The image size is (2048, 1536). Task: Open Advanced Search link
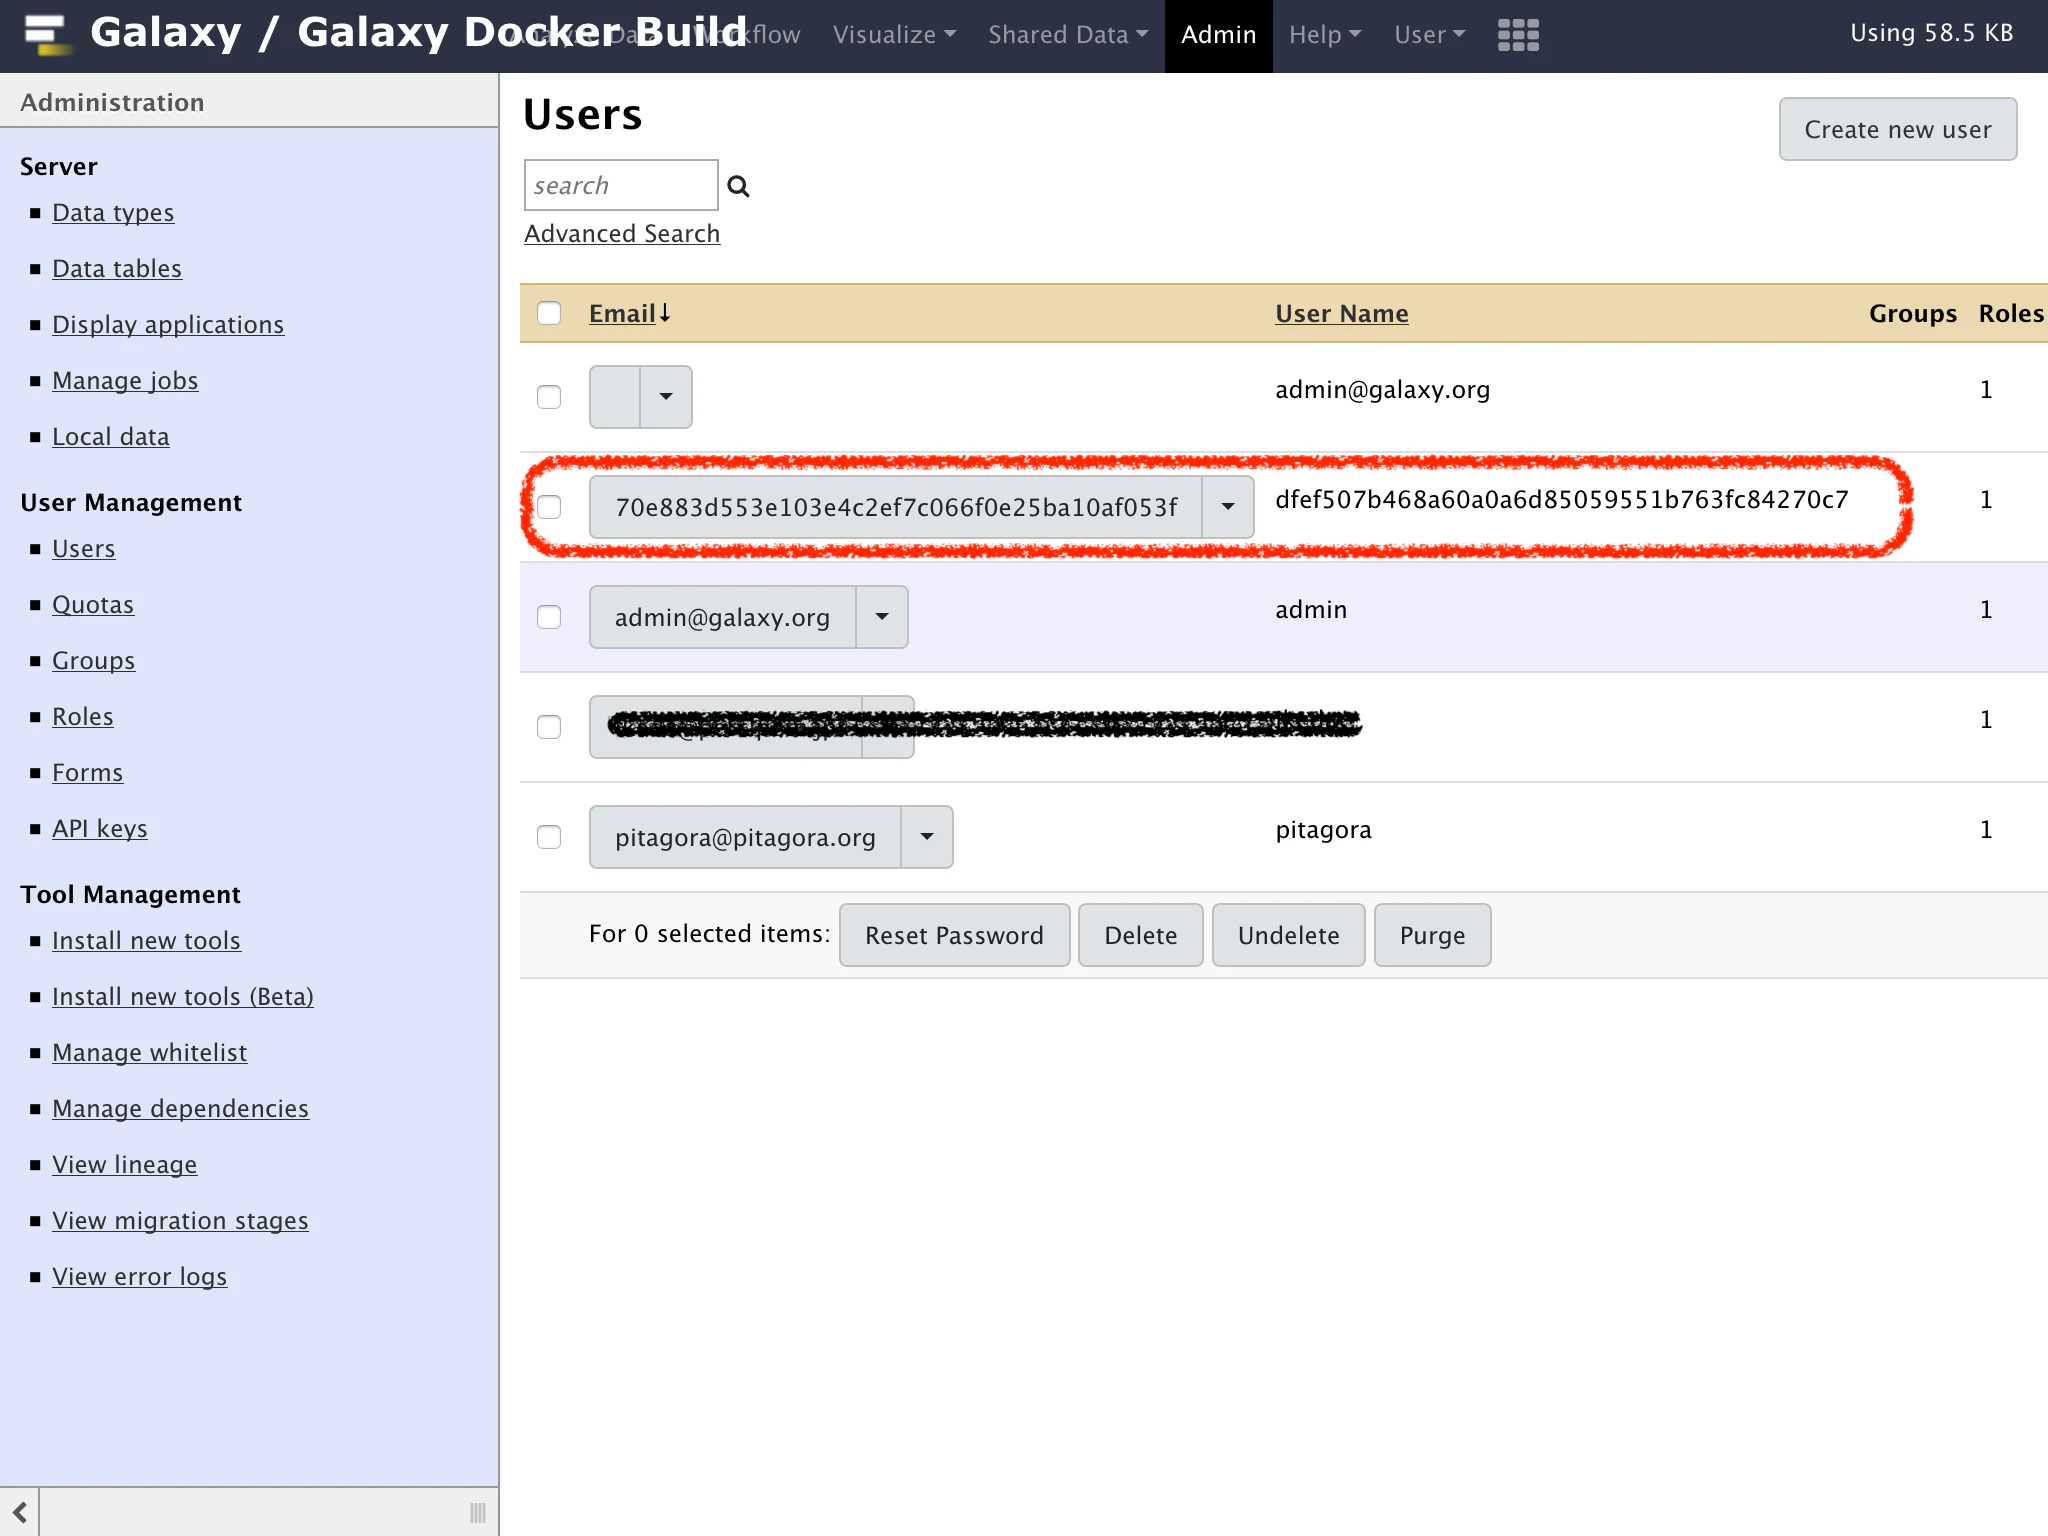pos(622,233)
